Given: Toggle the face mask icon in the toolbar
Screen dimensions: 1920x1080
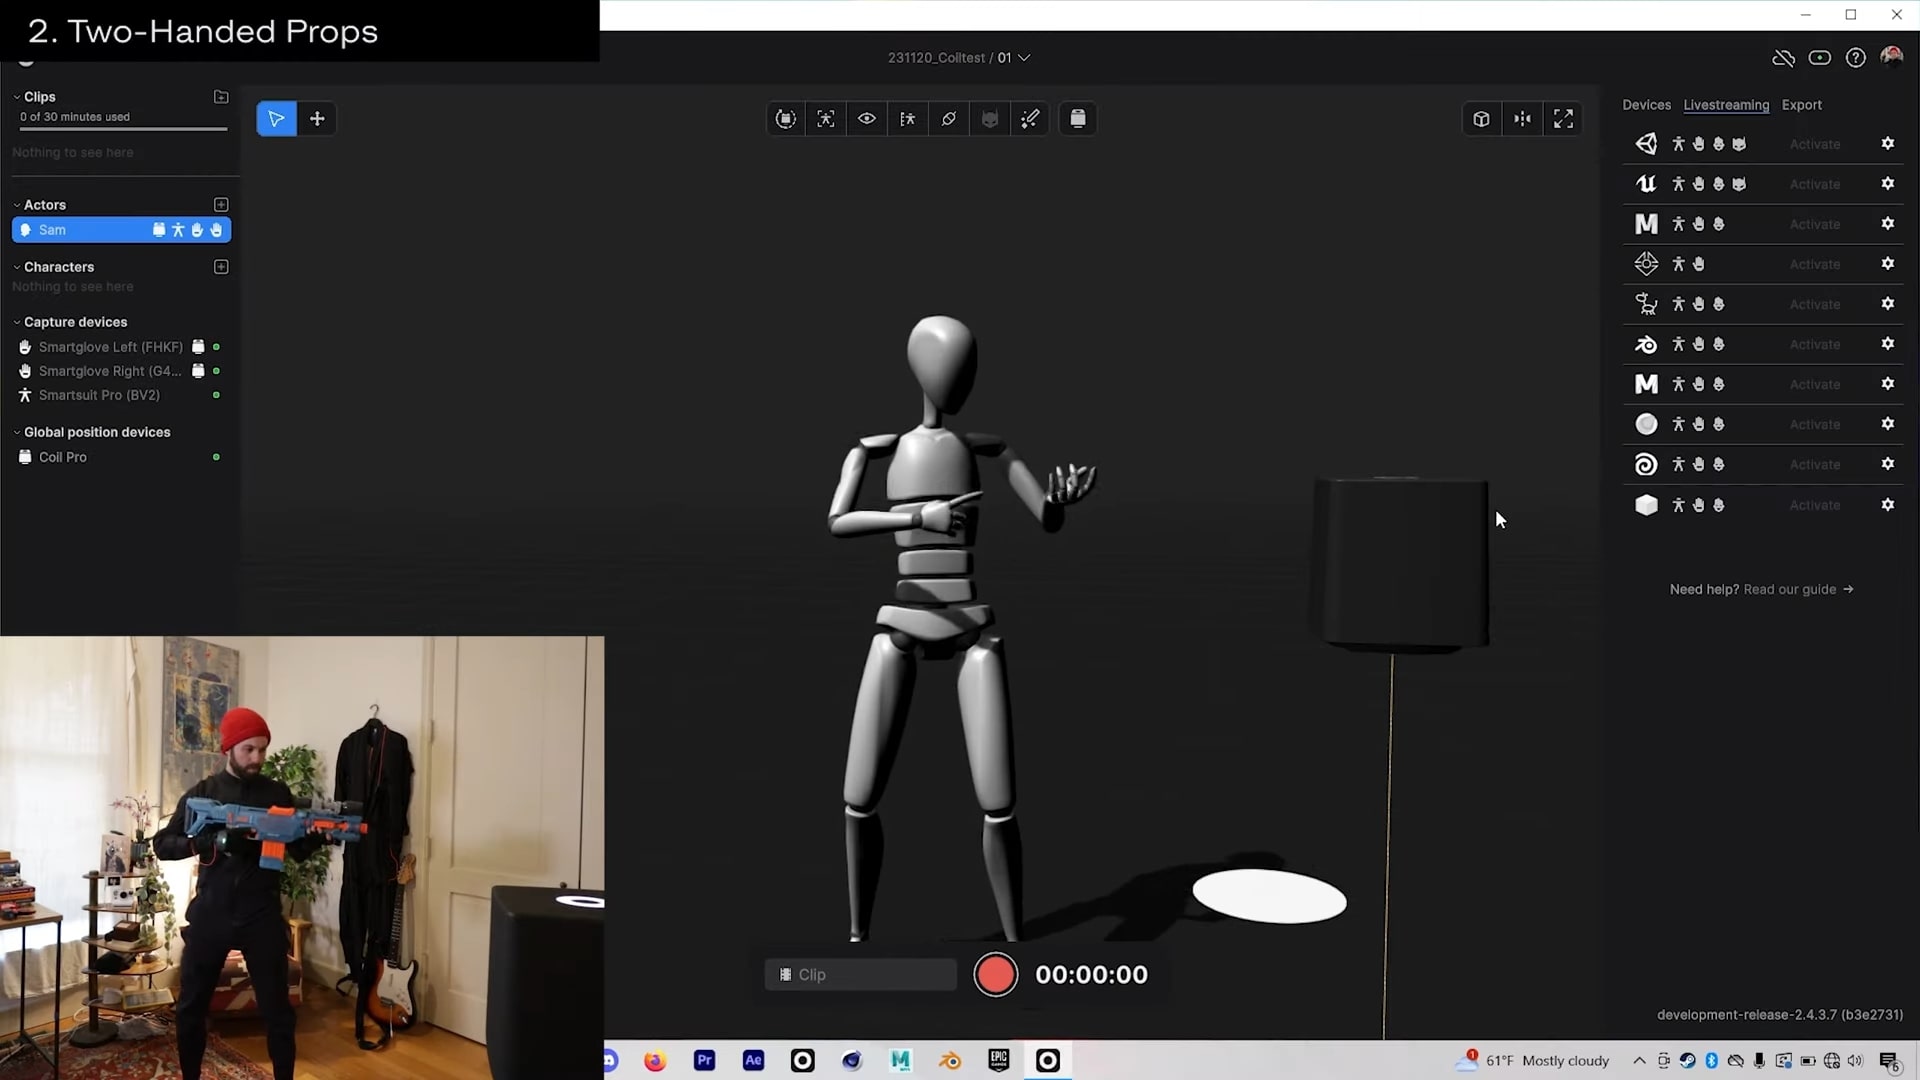Looking at the screenshot, I should pyautogui.click(x=990, y=118).
